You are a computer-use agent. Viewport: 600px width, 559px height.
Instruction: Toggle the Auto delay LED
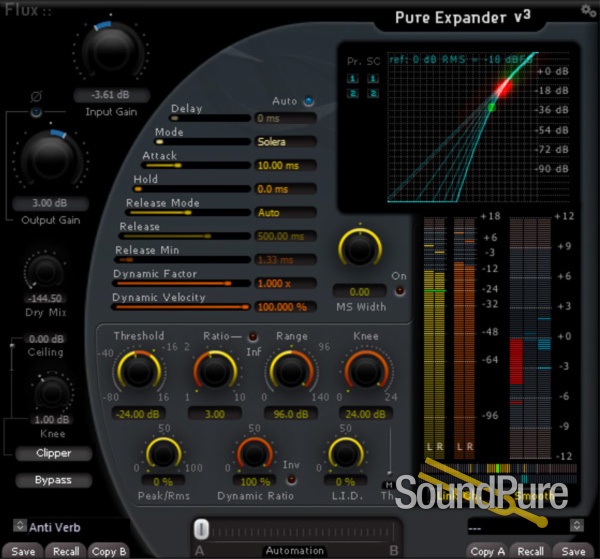308,101
